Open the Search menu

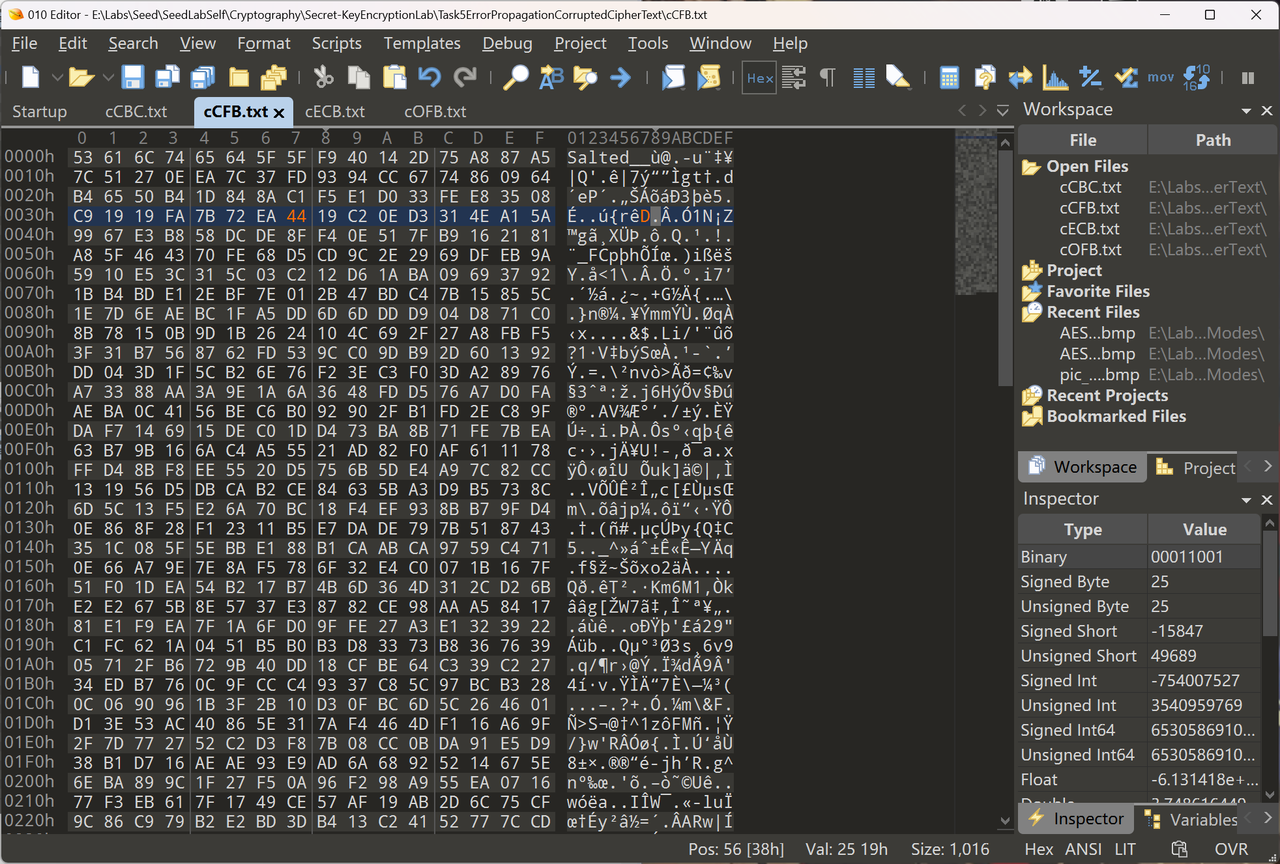(133, 43)
